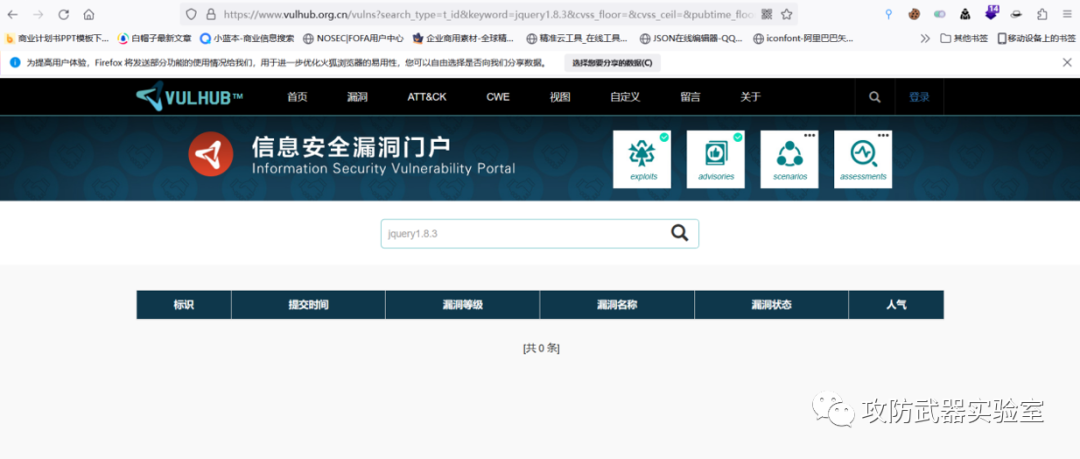Click the VULHUB logo
The image size is (1080, 459).
coord(189,97)
